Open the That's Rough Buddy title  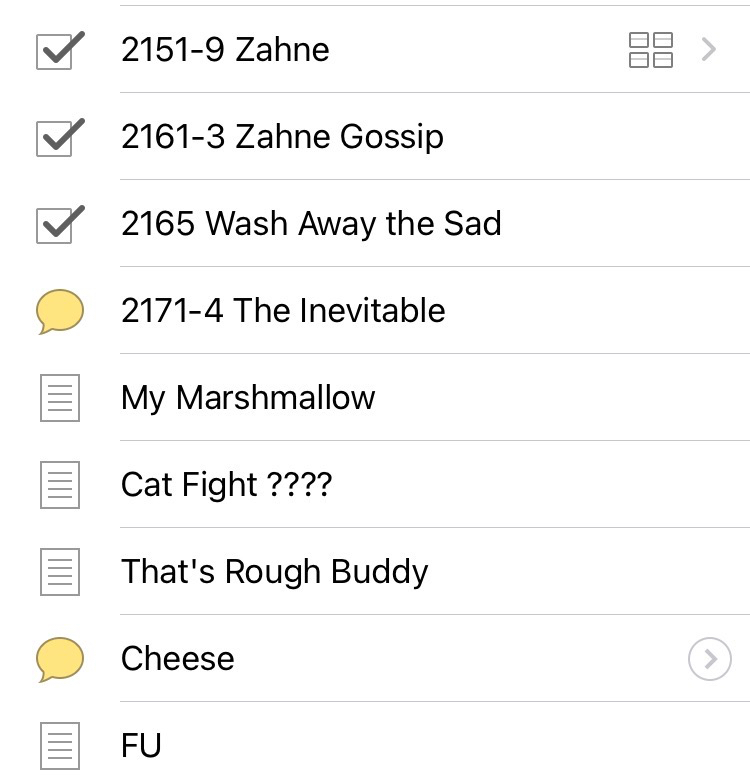point(274,572)
